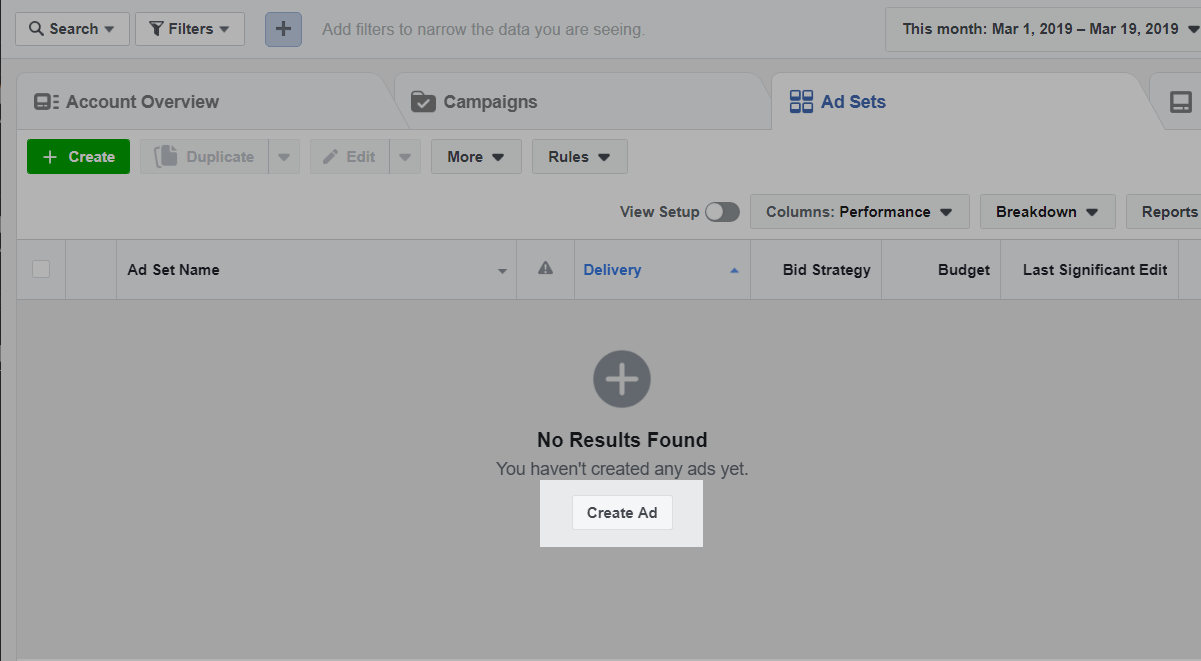The image size is (1201, 661).
Task: Click the large plus circle icon
Action: click(622, 379)
